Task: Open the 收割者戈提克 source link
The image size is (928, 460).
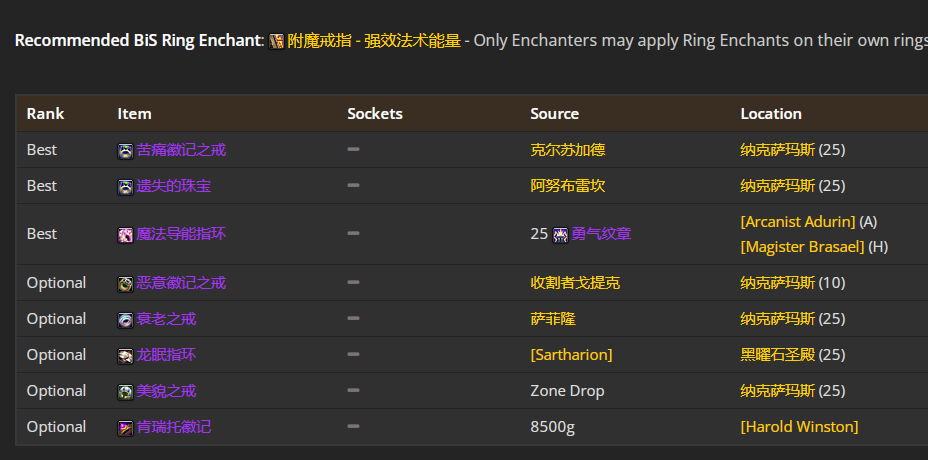Action: tap(575, 283)
